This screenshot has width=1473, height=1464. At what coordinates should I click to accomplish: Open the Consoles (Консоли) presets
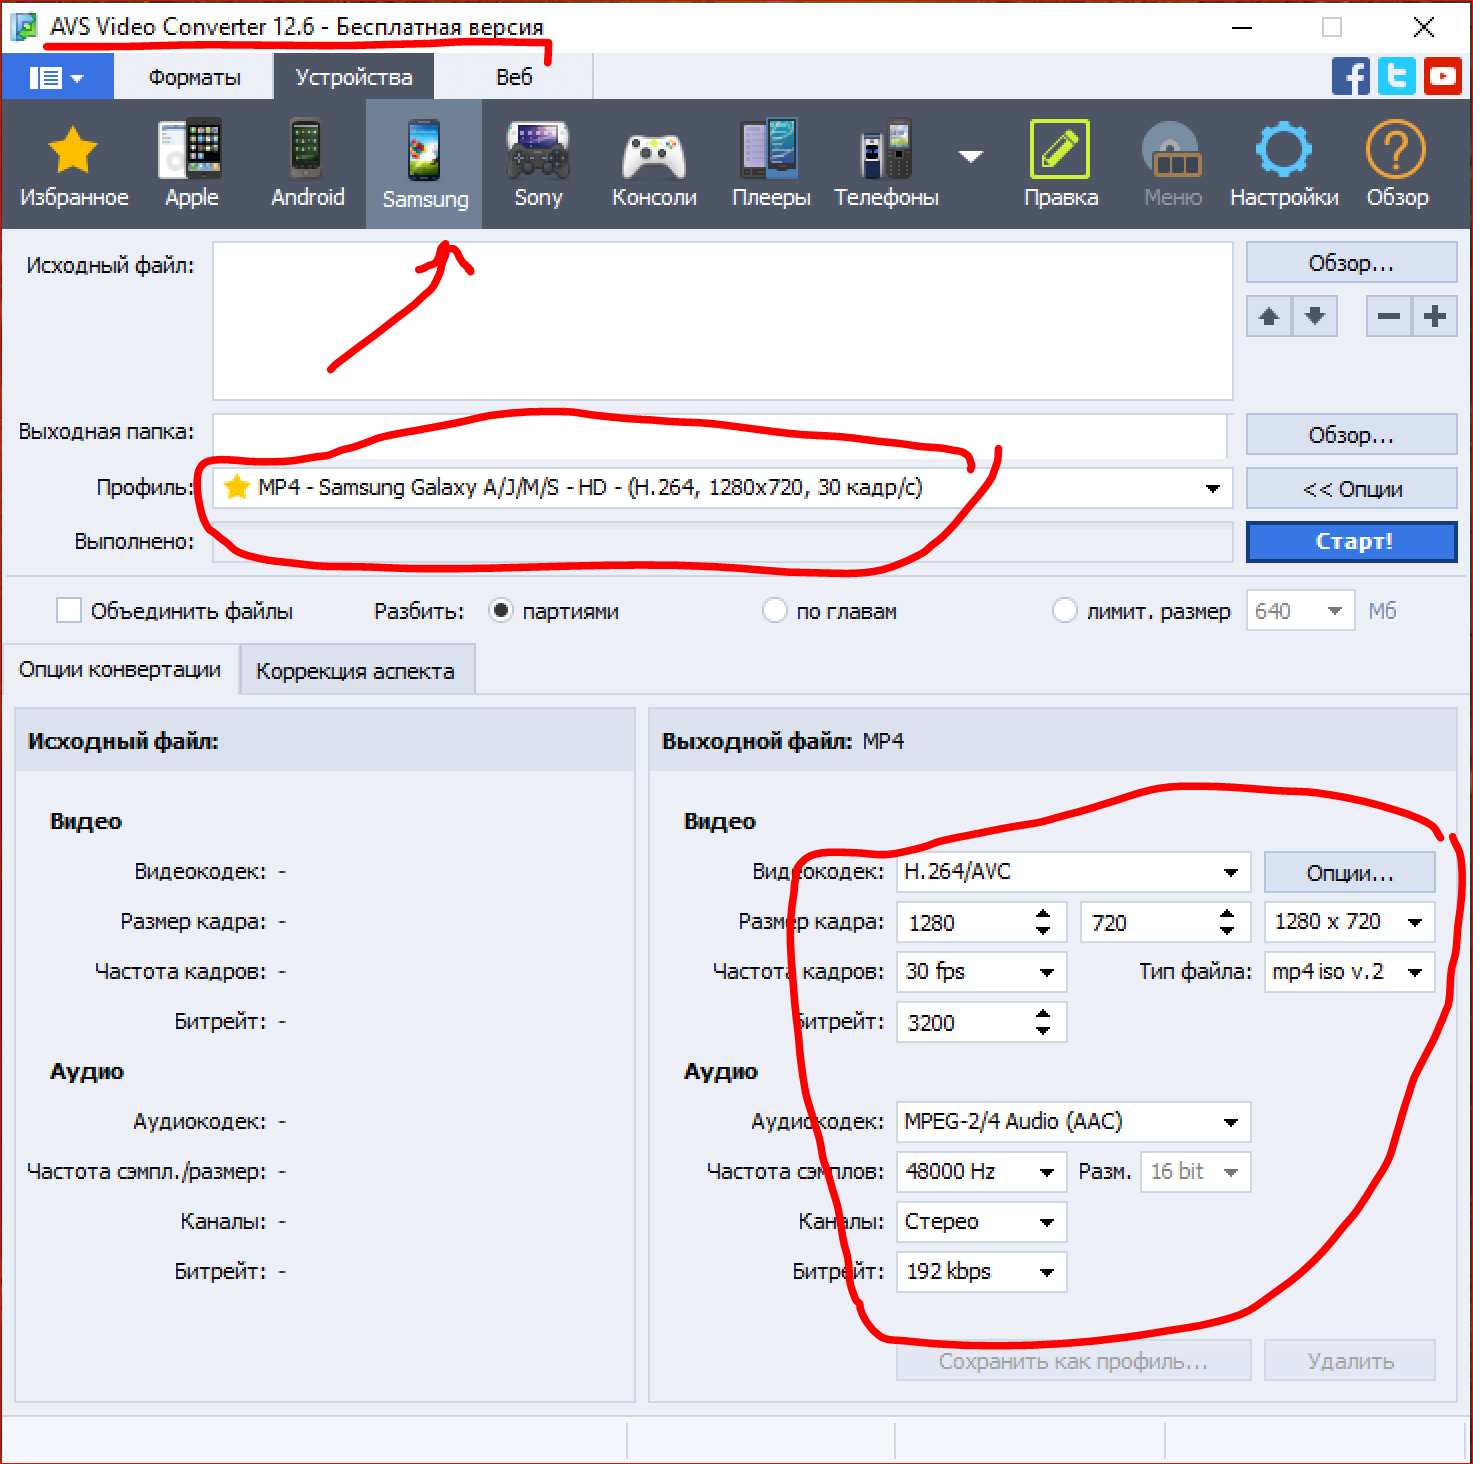(654, 164)
